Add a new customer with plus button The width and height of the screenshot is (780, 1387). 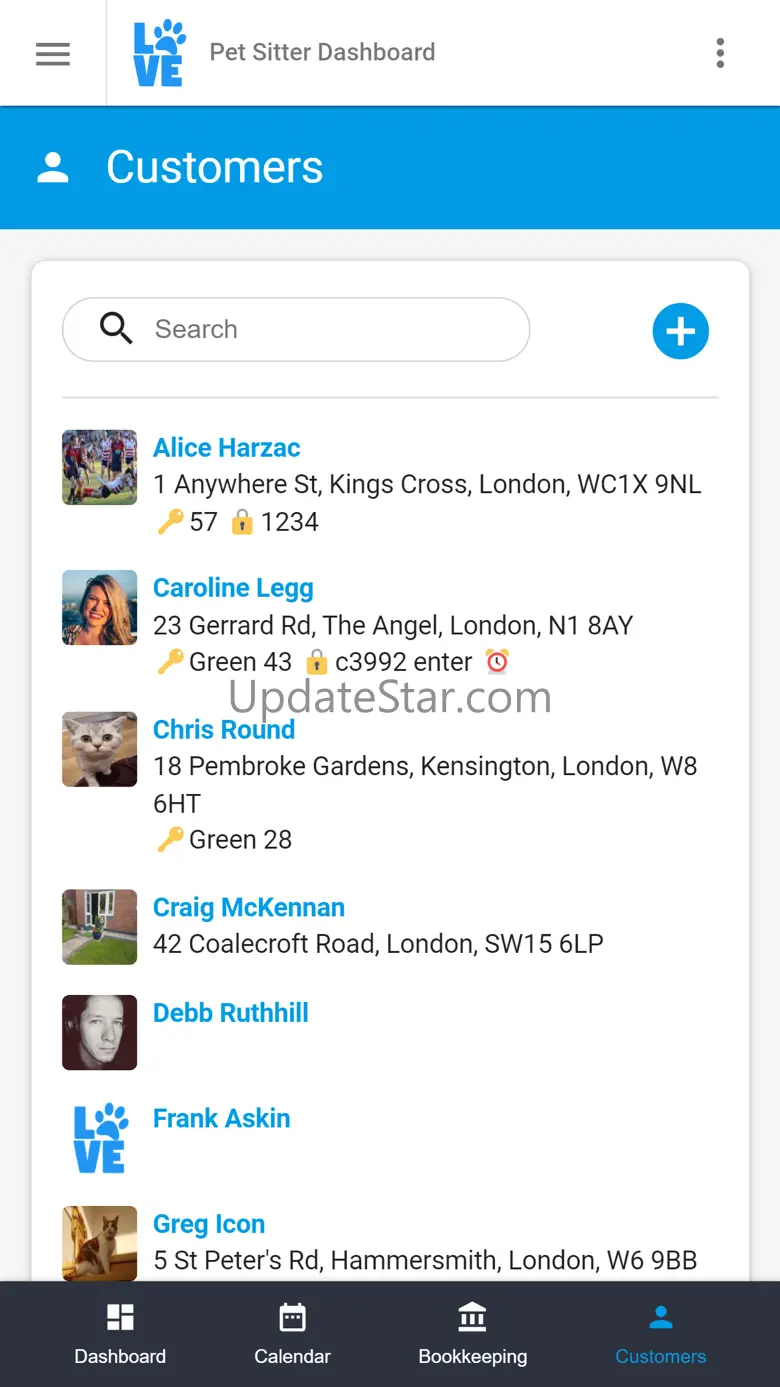pyautogui.click(x=681, y=331)
